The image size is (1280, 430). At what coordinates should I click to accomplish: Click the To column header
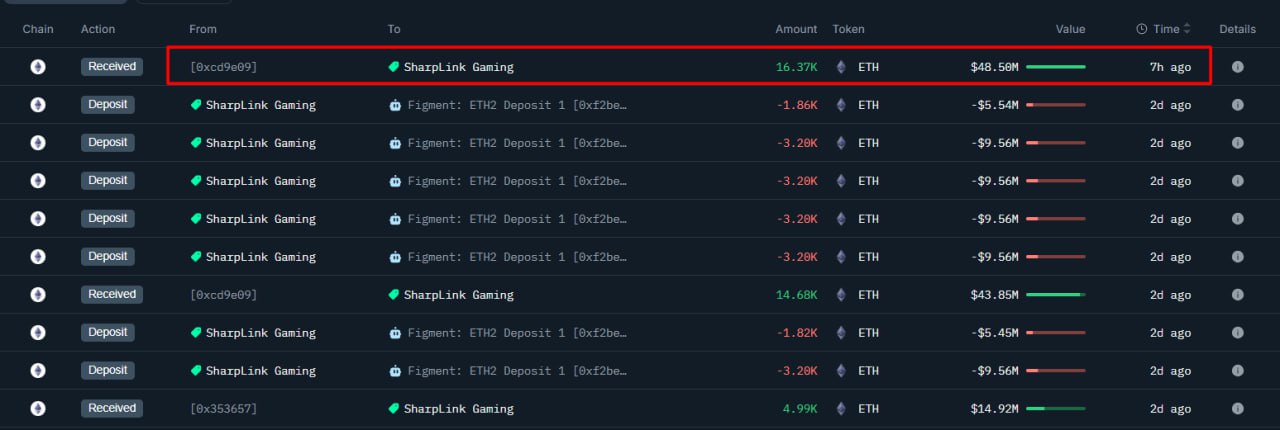pos(394,29)
